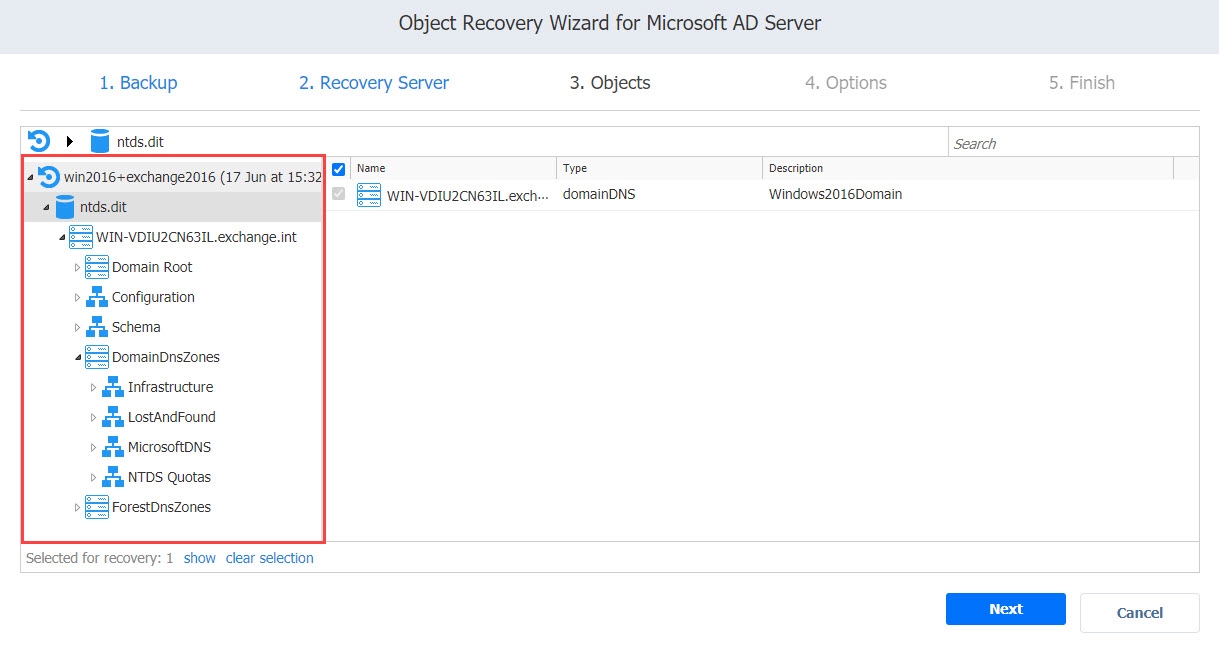
Task: Toggle the WIN-VDIU2CN63IL row checkbox
Action: [x=338, y=194]
